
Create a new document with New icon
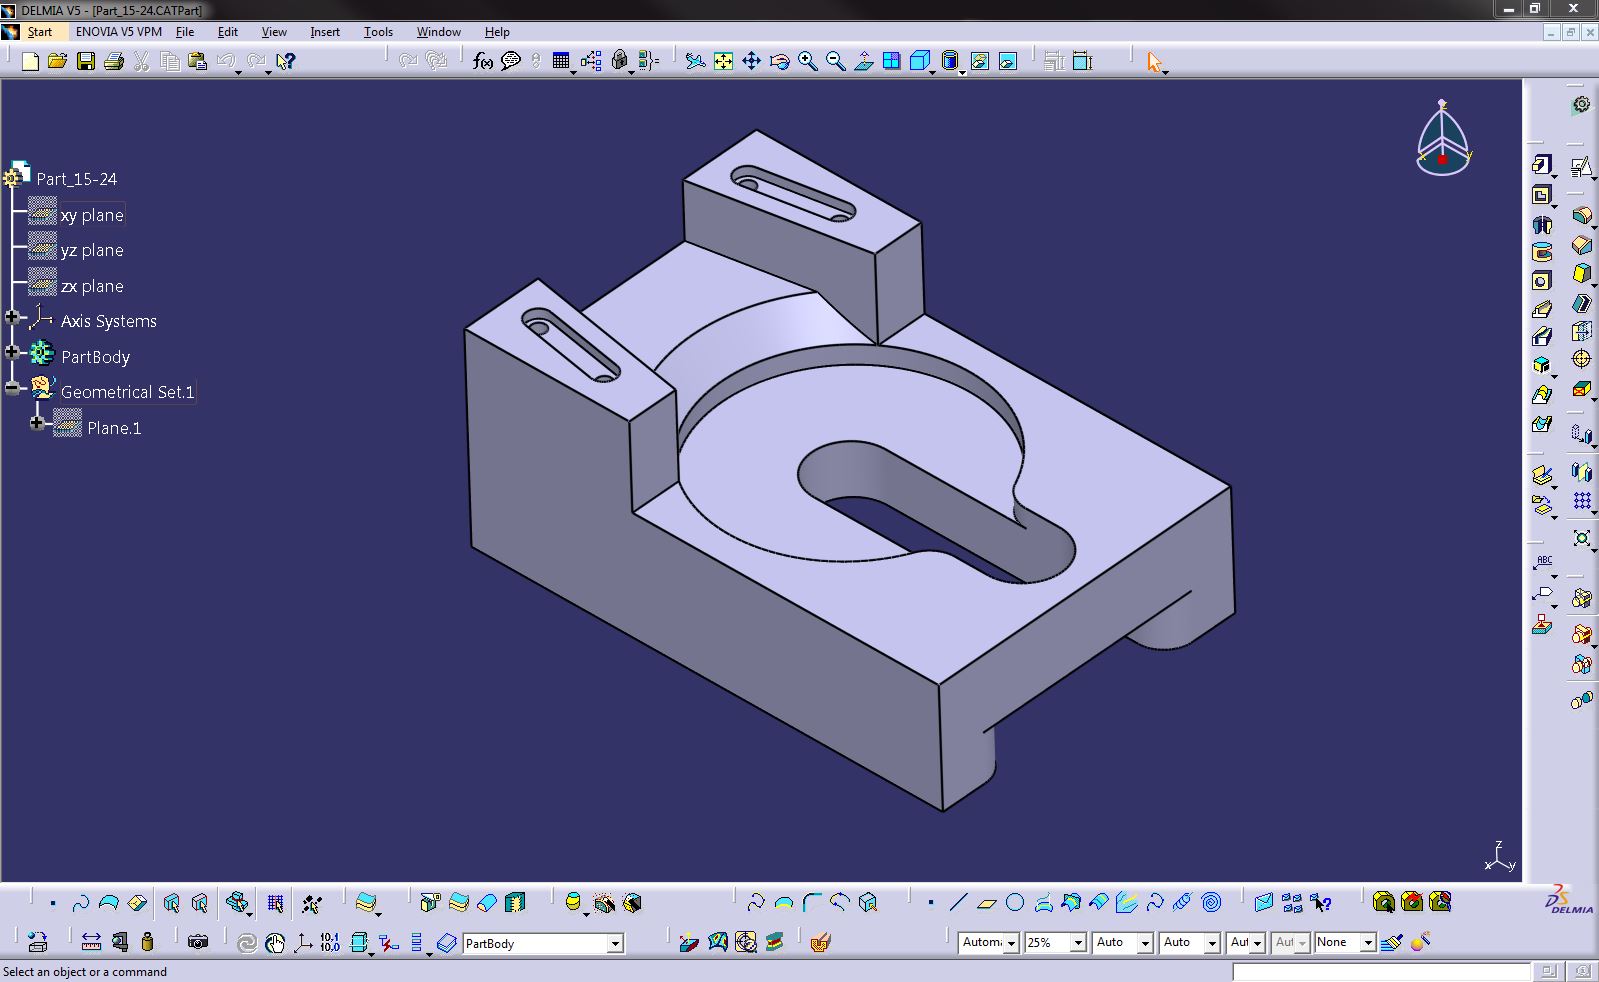(x=30, y=62)
